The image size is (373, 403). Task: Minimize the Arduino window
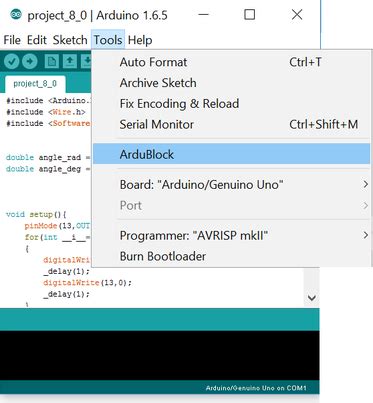pos(203,15)
